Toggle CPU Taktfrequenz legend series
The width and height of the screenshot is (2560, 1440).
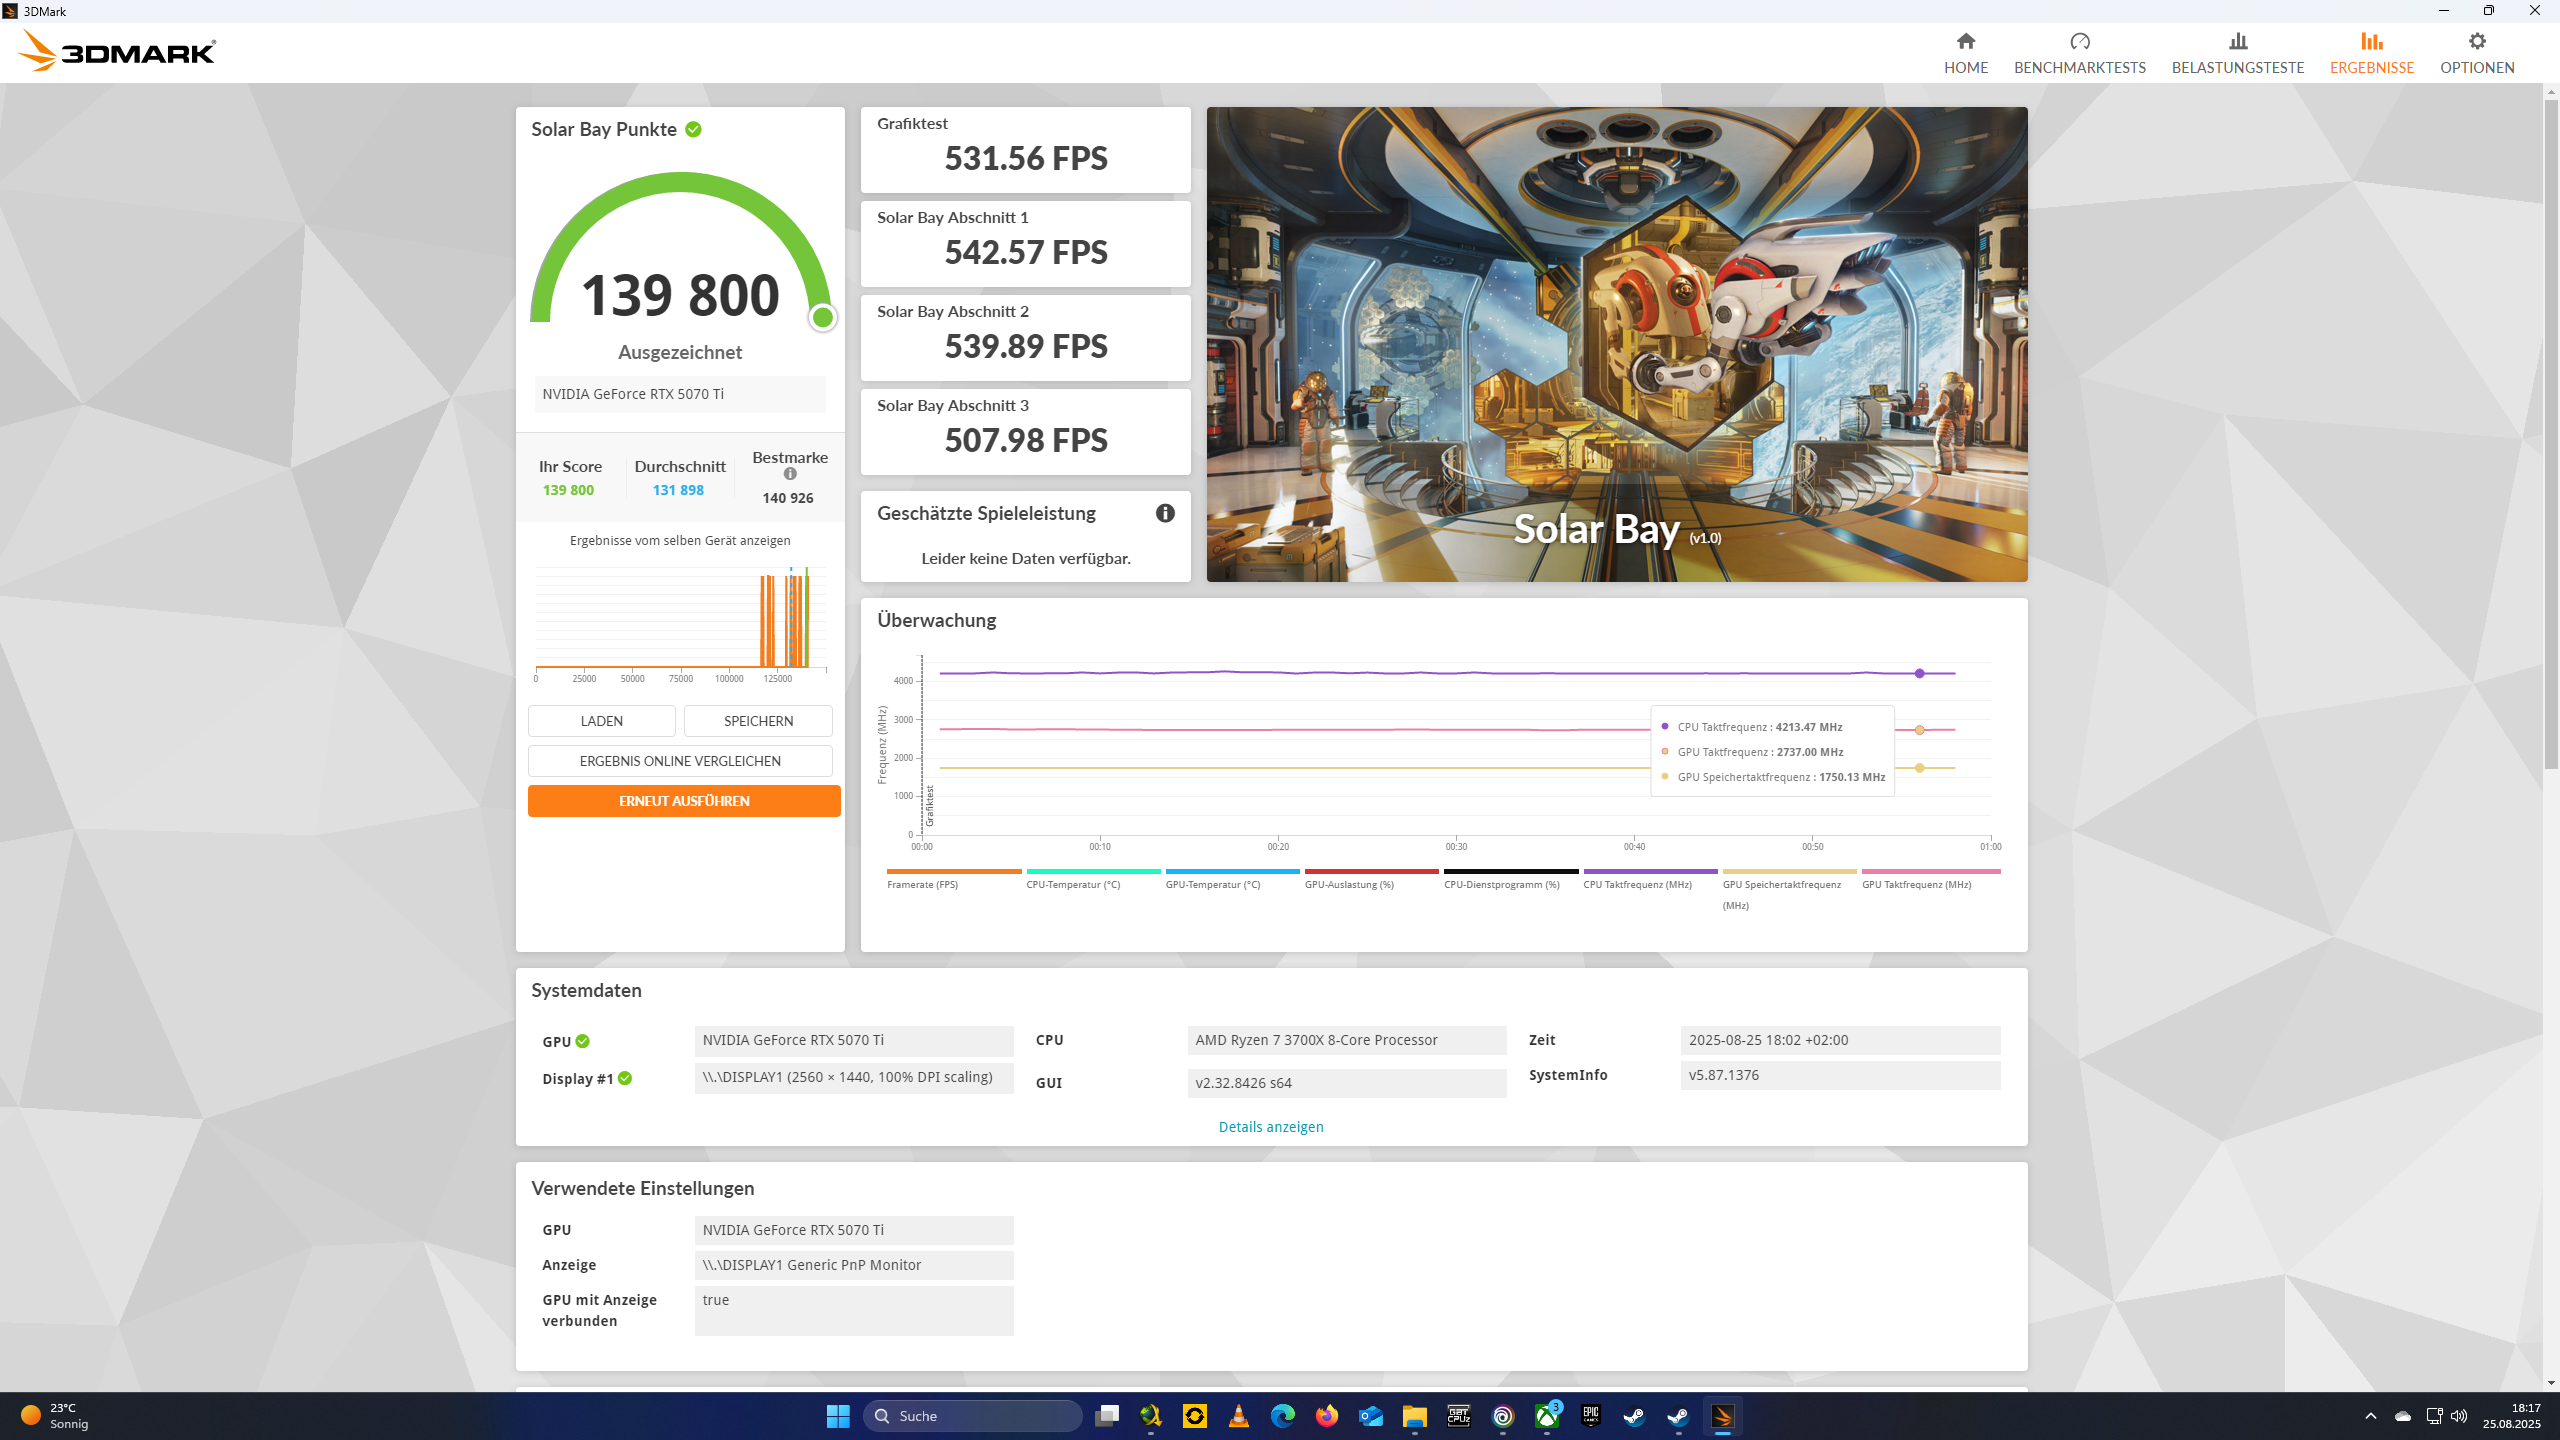pos(1637,884)
